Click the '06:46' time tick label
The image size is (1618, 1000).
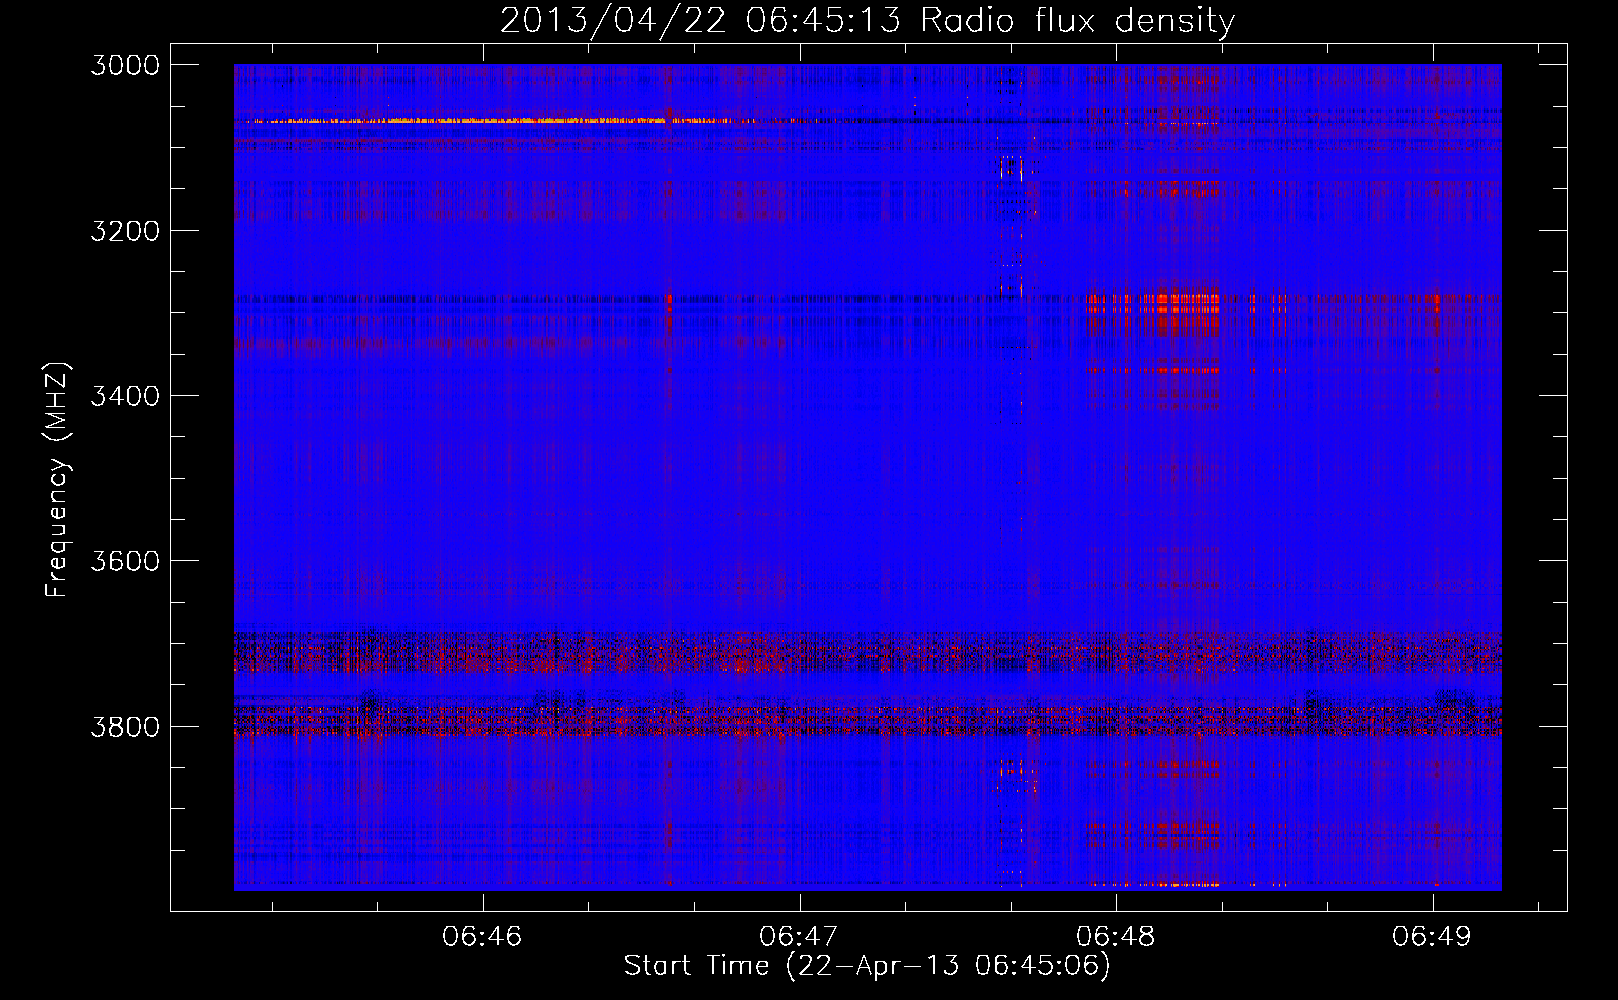click(482, 936)
